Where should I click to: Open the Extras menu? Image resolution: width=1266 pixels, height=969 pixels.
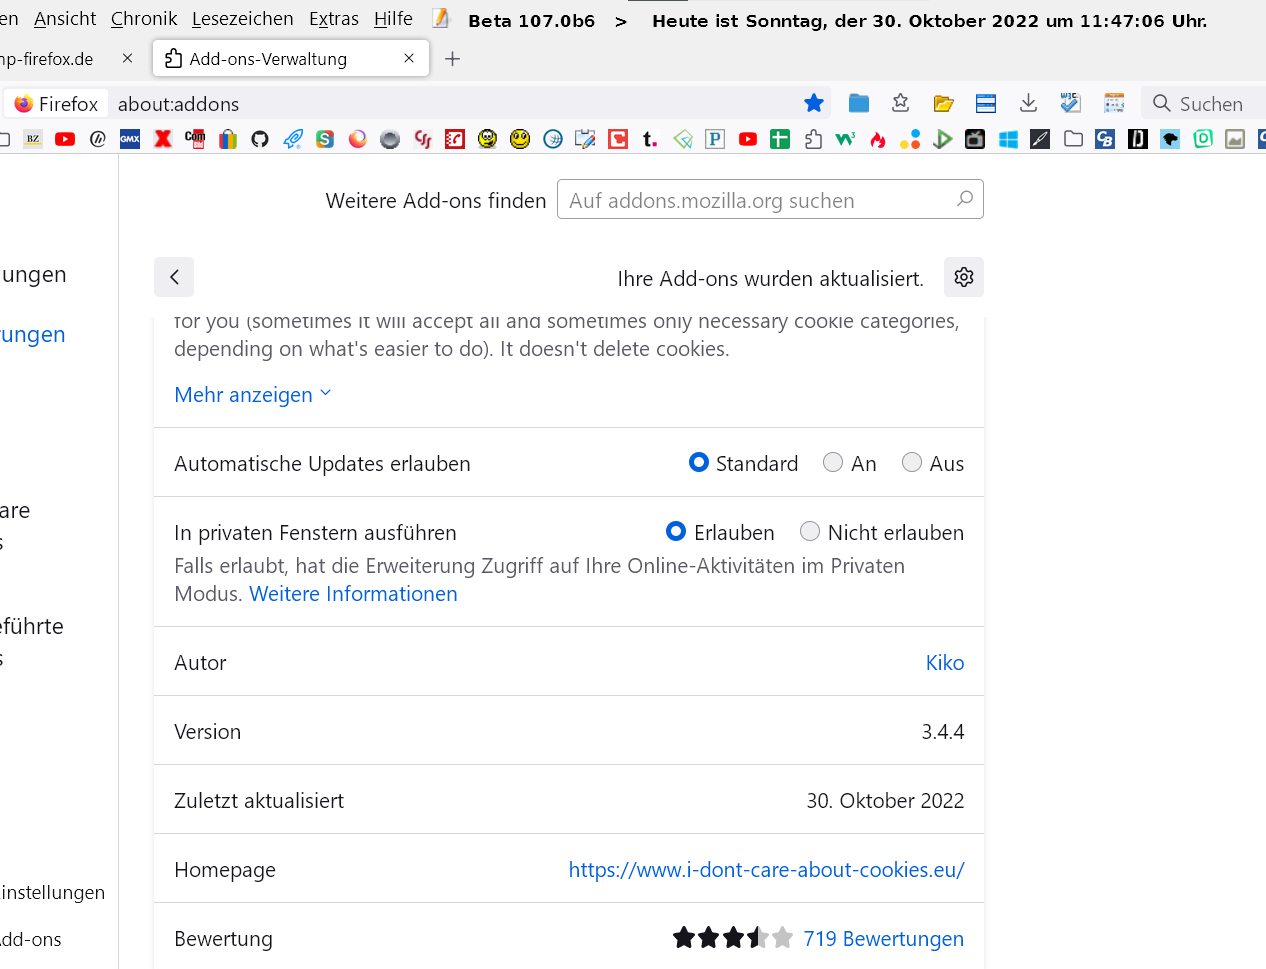[x=334, y=19]
